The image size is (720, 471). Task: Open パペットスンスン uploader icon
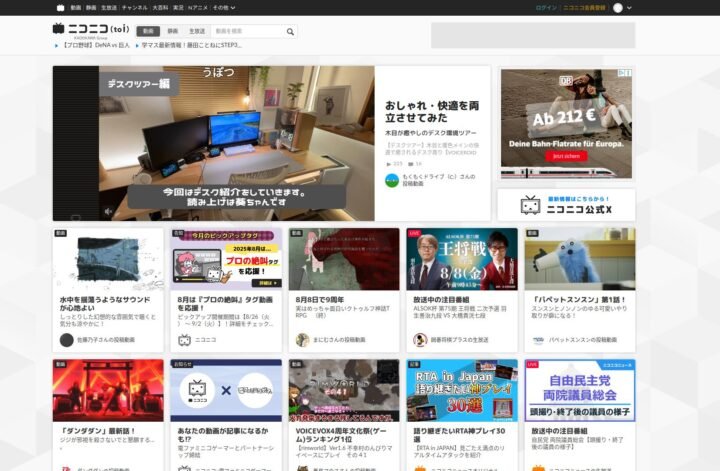coord(538,340)
